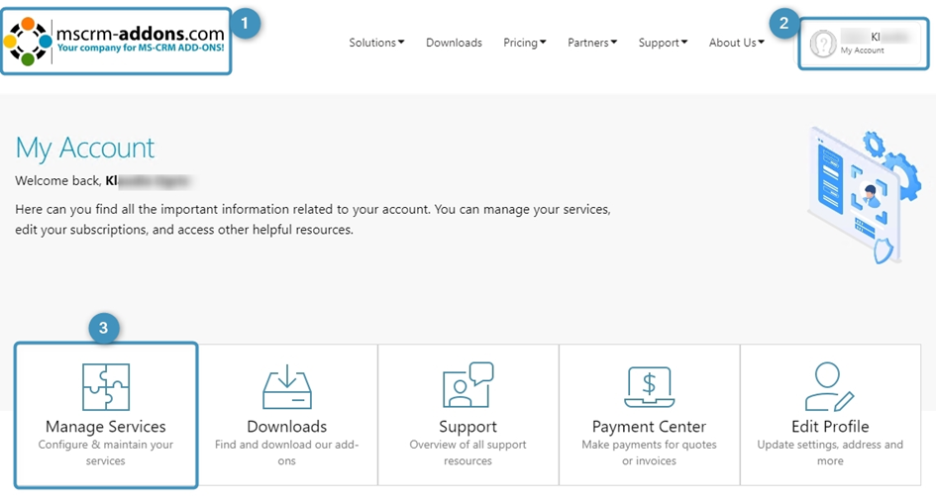Image resolution: width=936 pixels, height=504 pixels.
Task: Expand the Partners dropdown menu
Action: click(x=592, y=42)
